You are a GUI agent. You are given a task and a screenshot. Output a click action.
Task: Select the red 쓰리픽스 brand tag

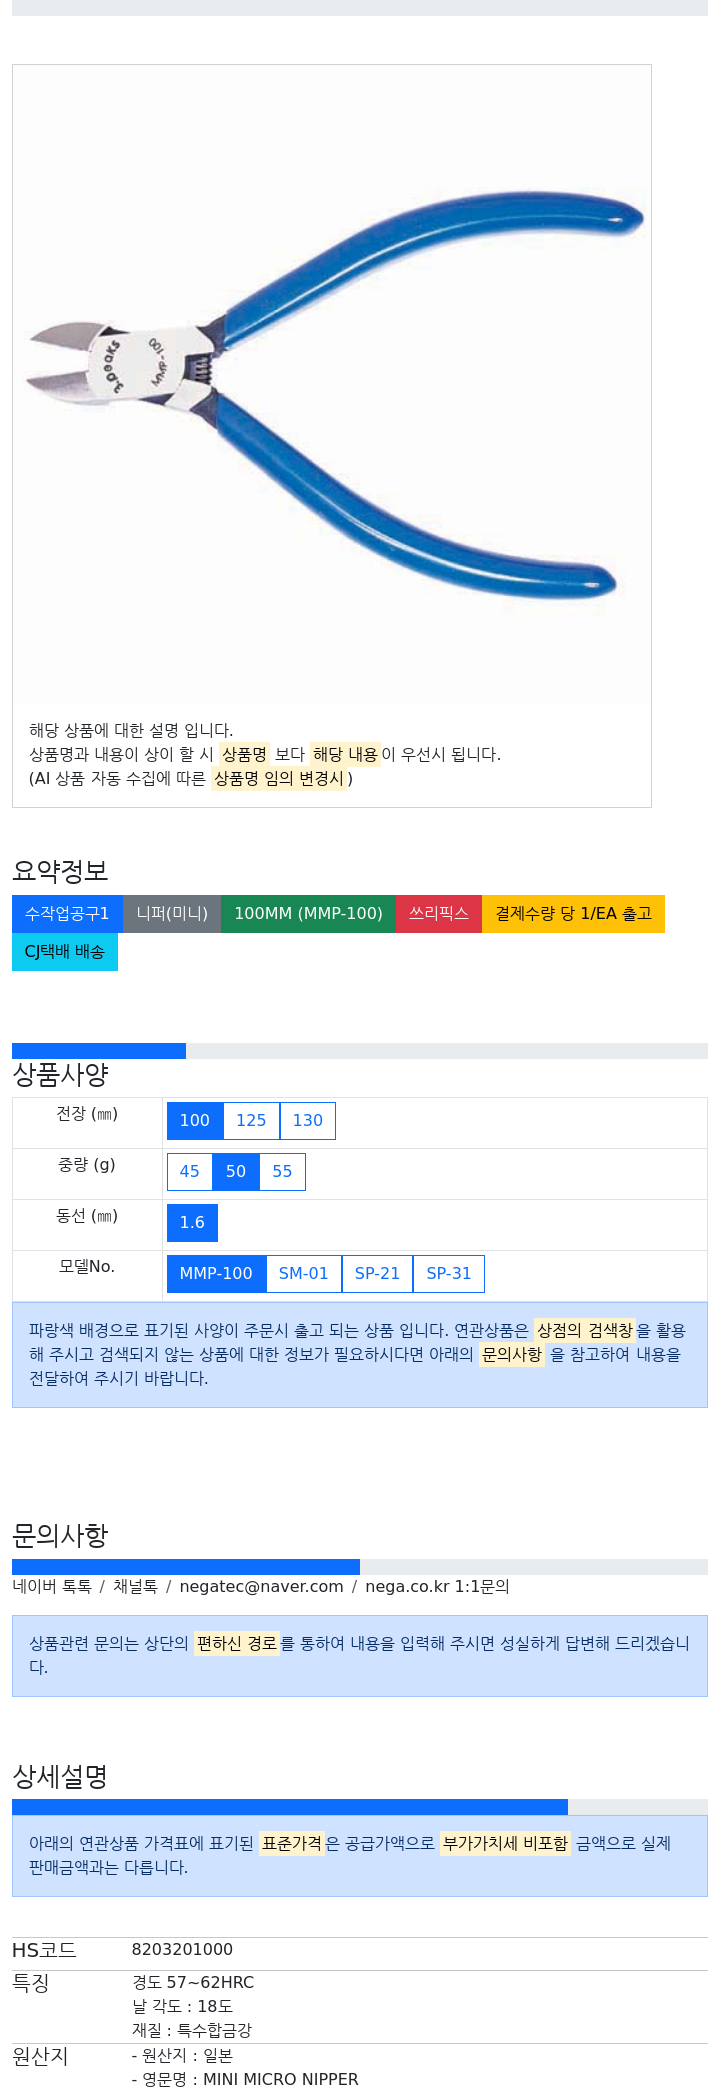[x=439, y=914]
